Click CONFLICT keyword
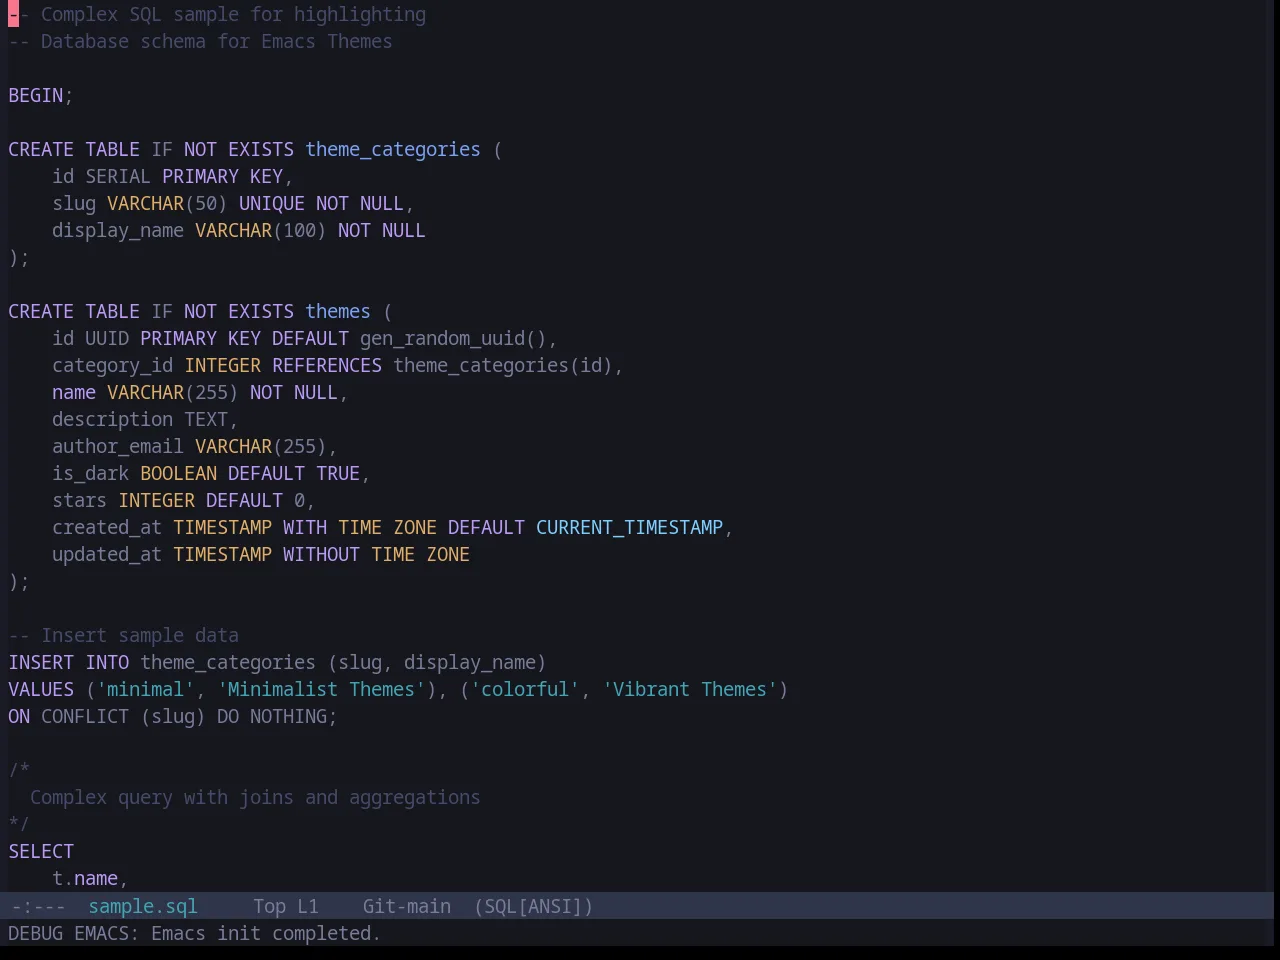1280x960 pixels. click(85, 716)
